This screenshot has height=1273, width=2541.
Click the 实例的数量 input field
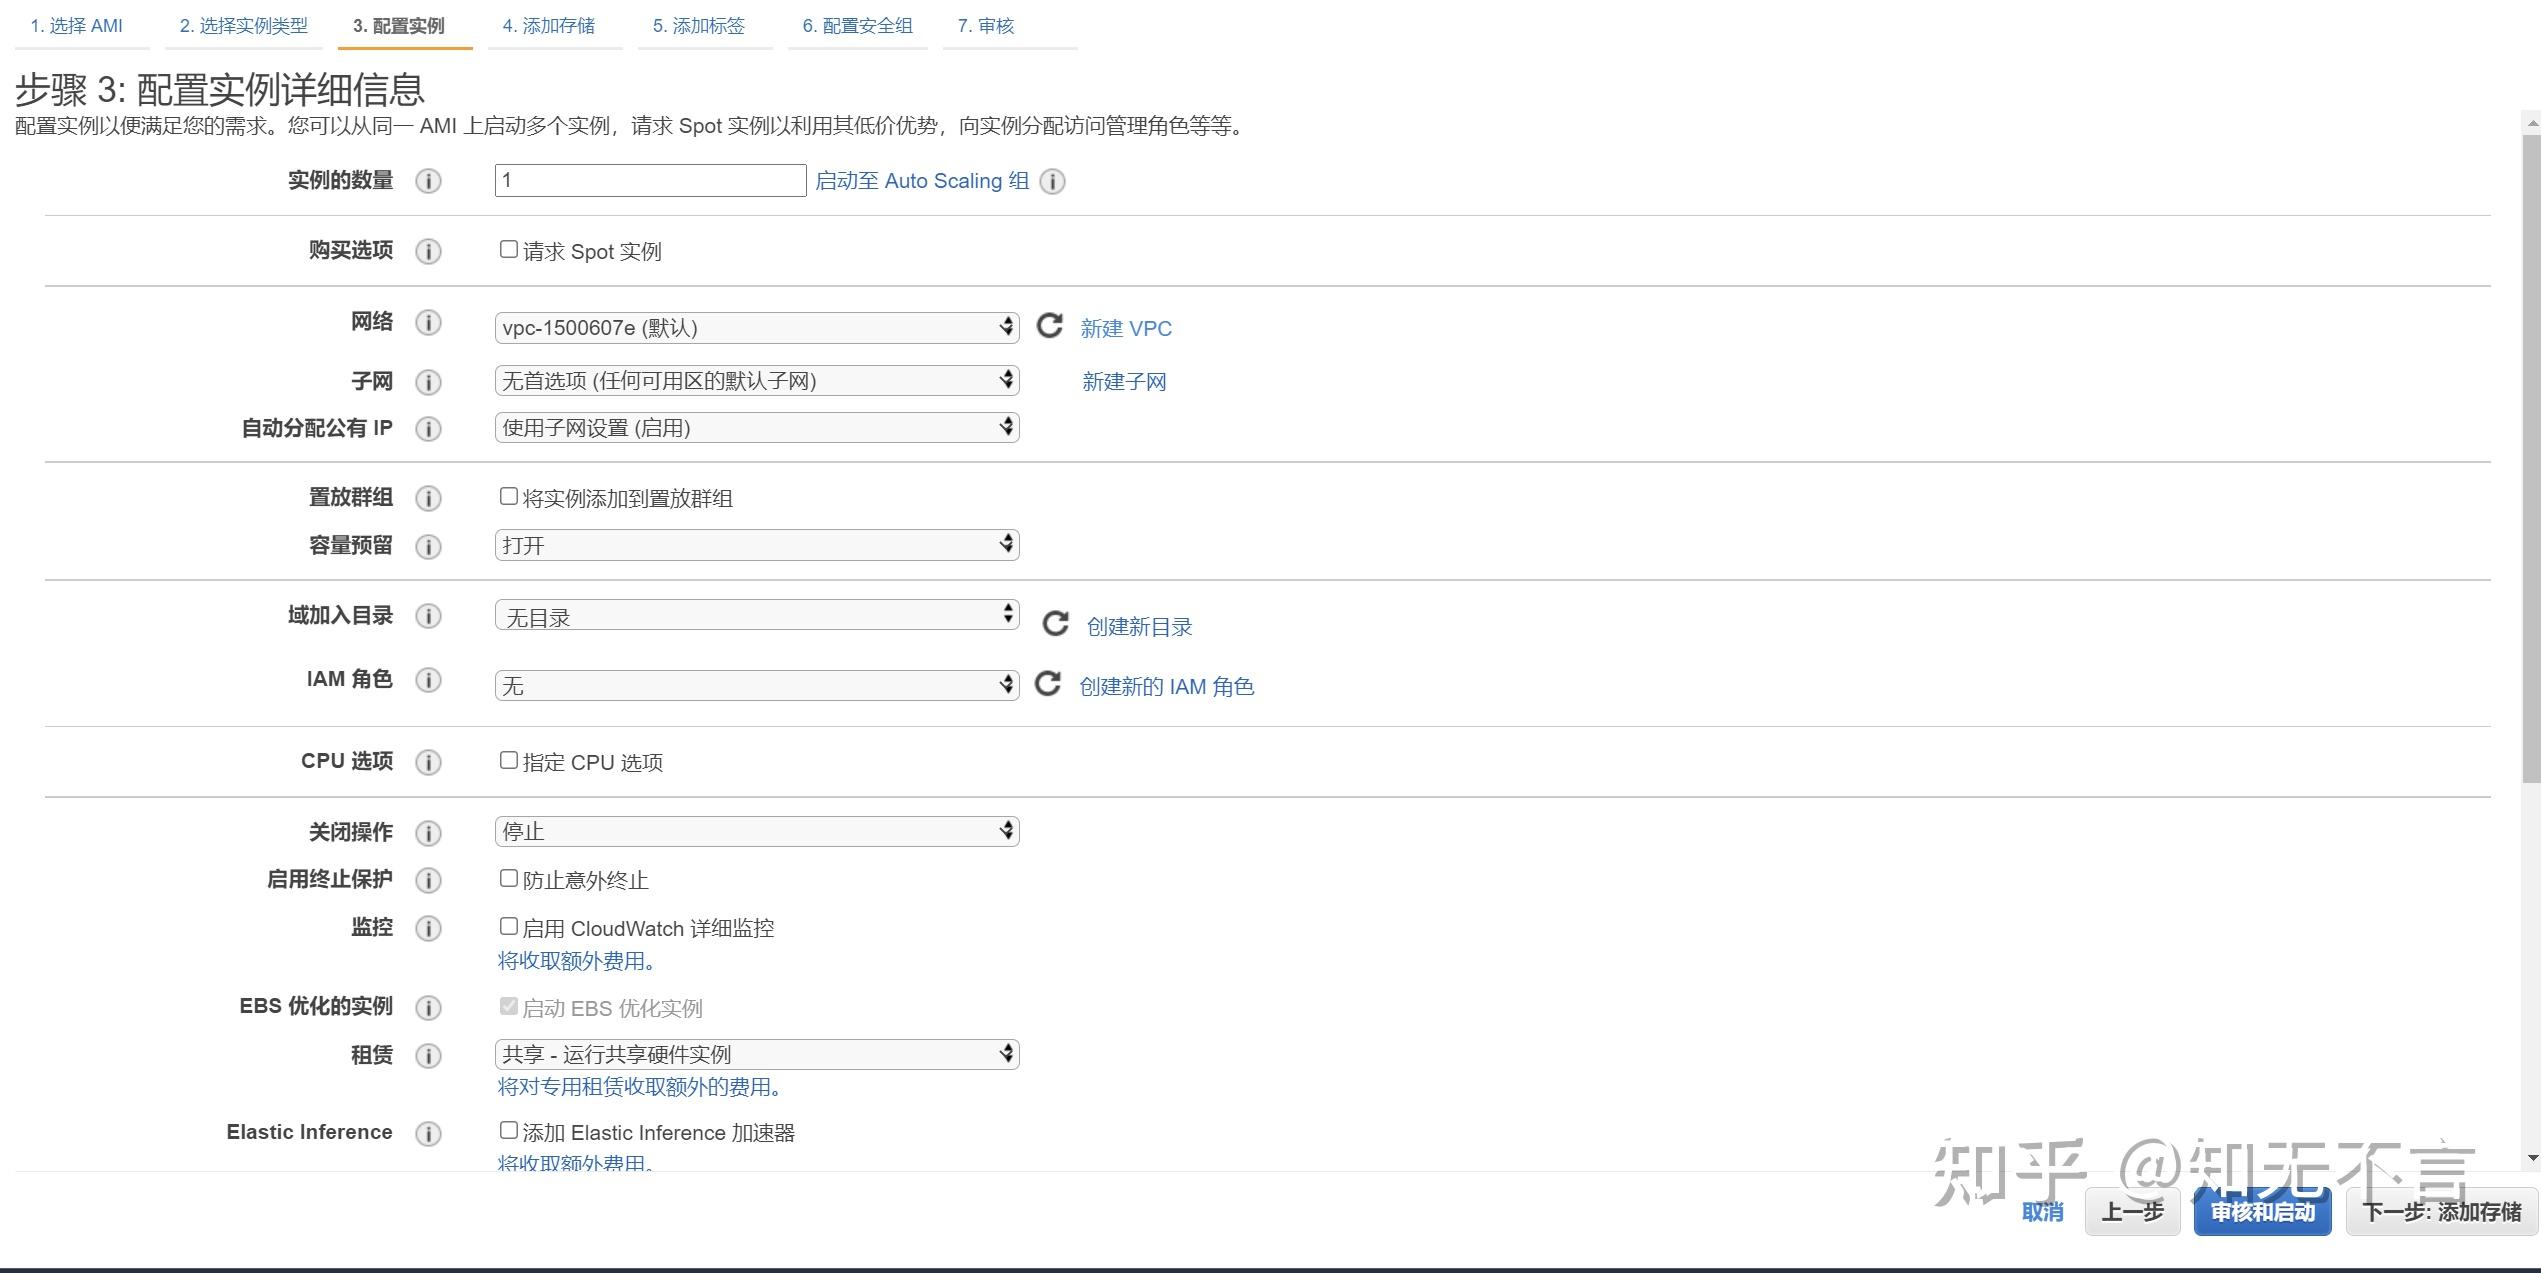coord(650,181)
